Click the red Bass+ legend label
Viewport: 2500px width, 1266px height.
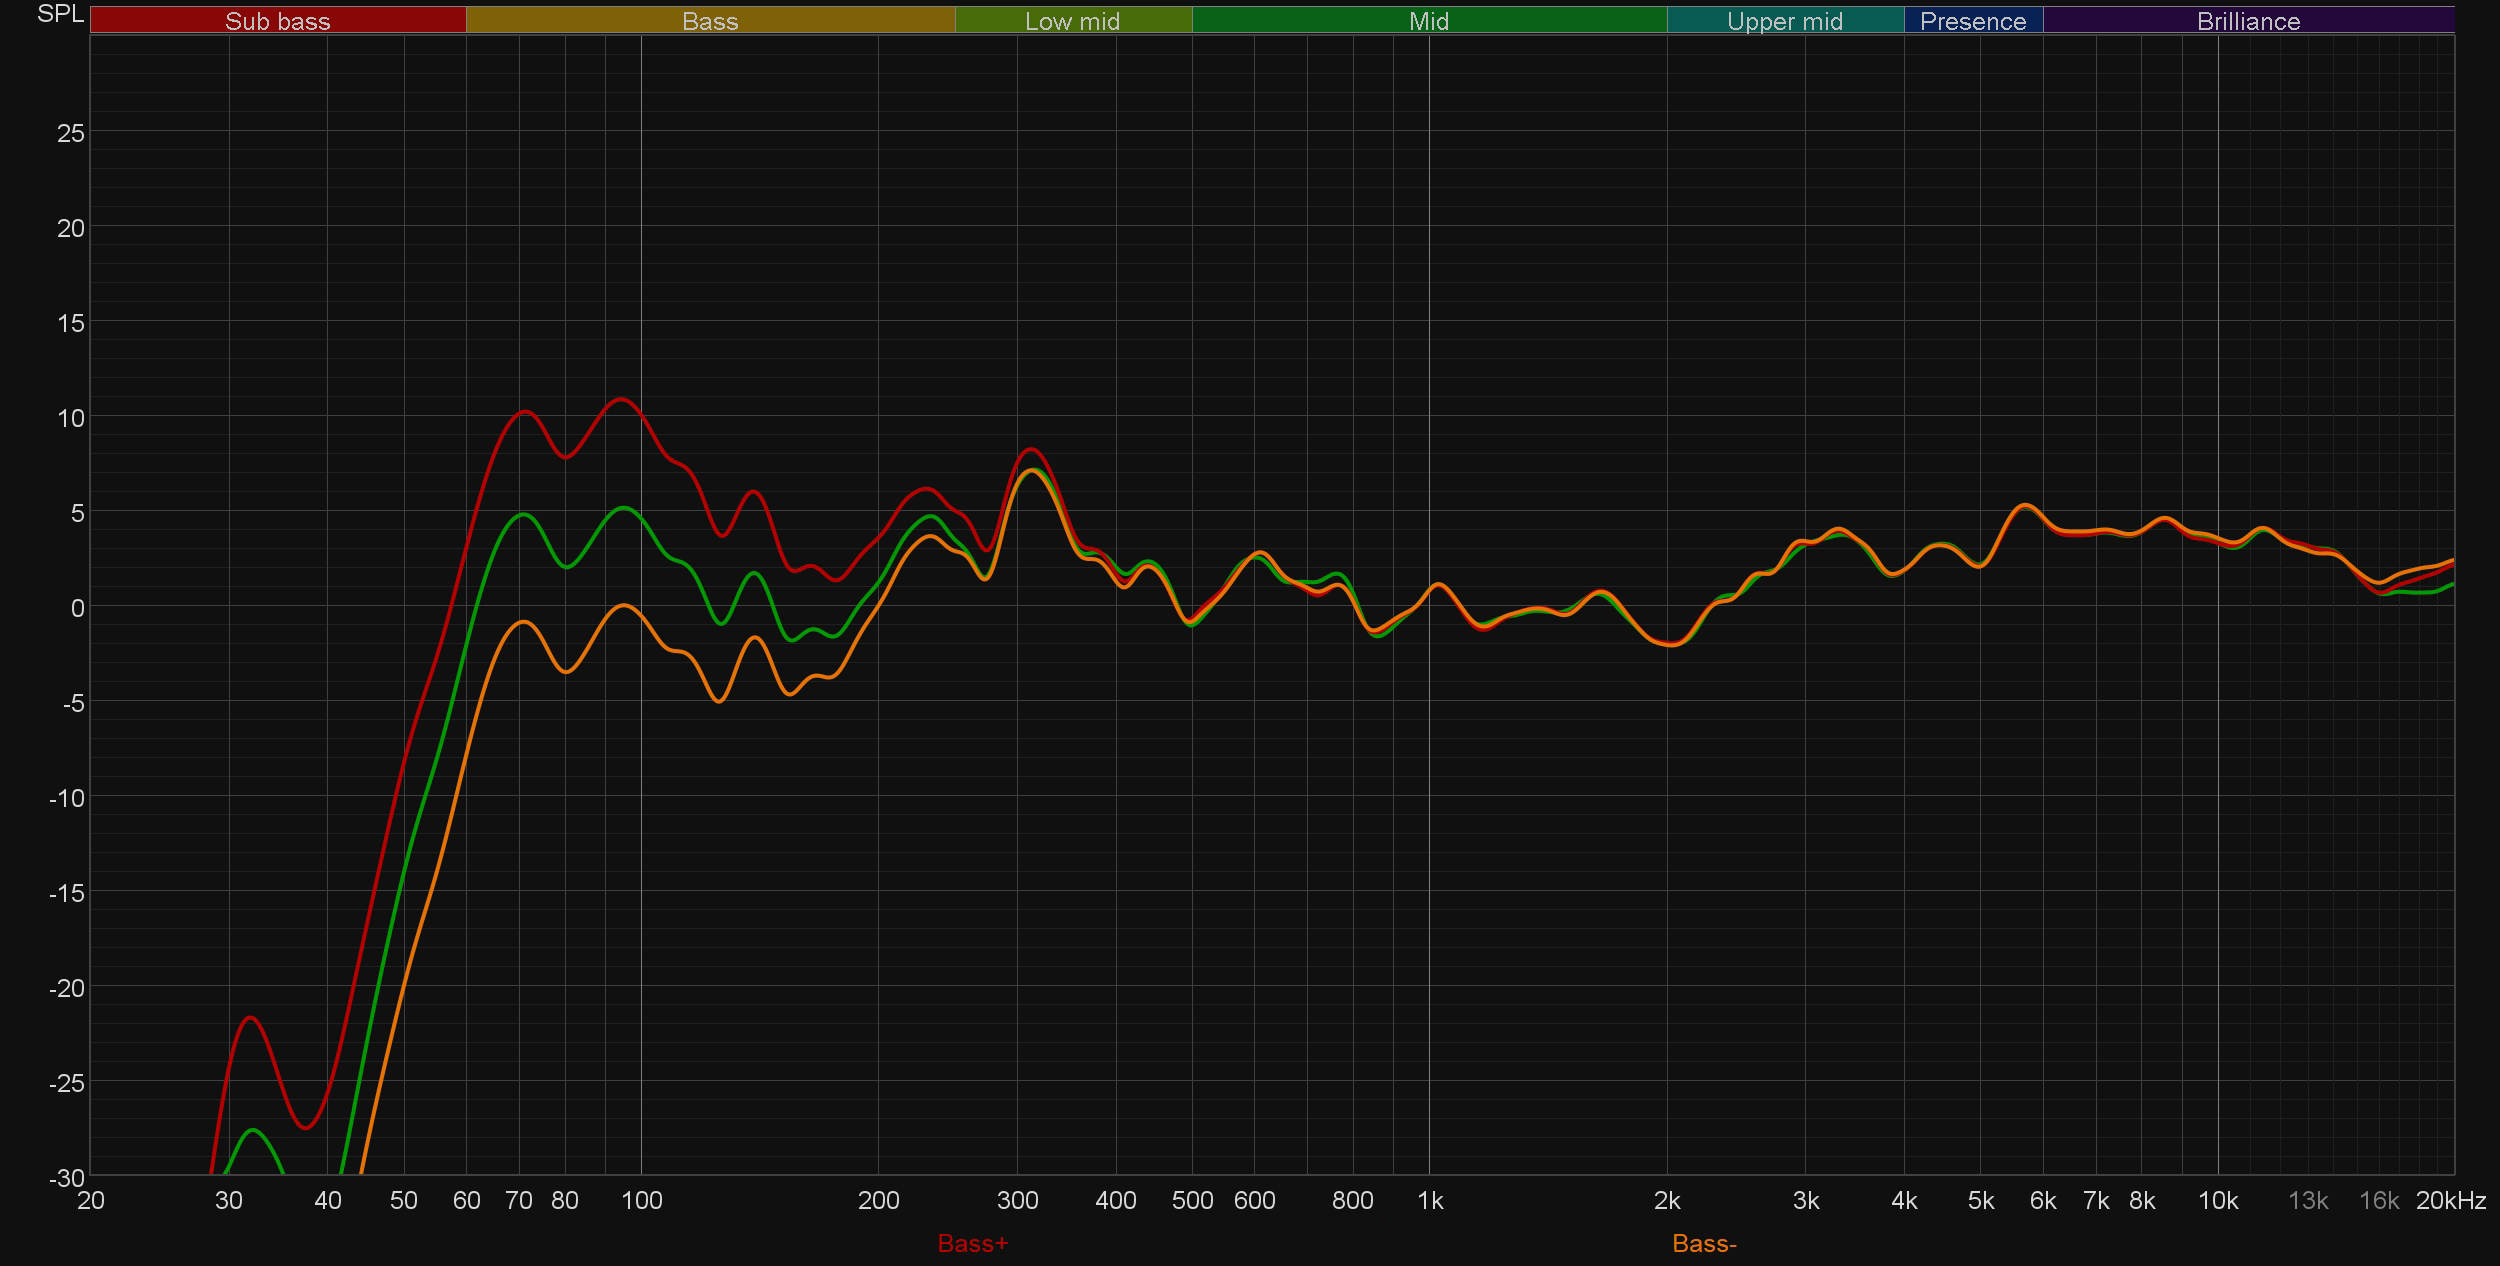pyautogui.click(x=973, y=1244)
